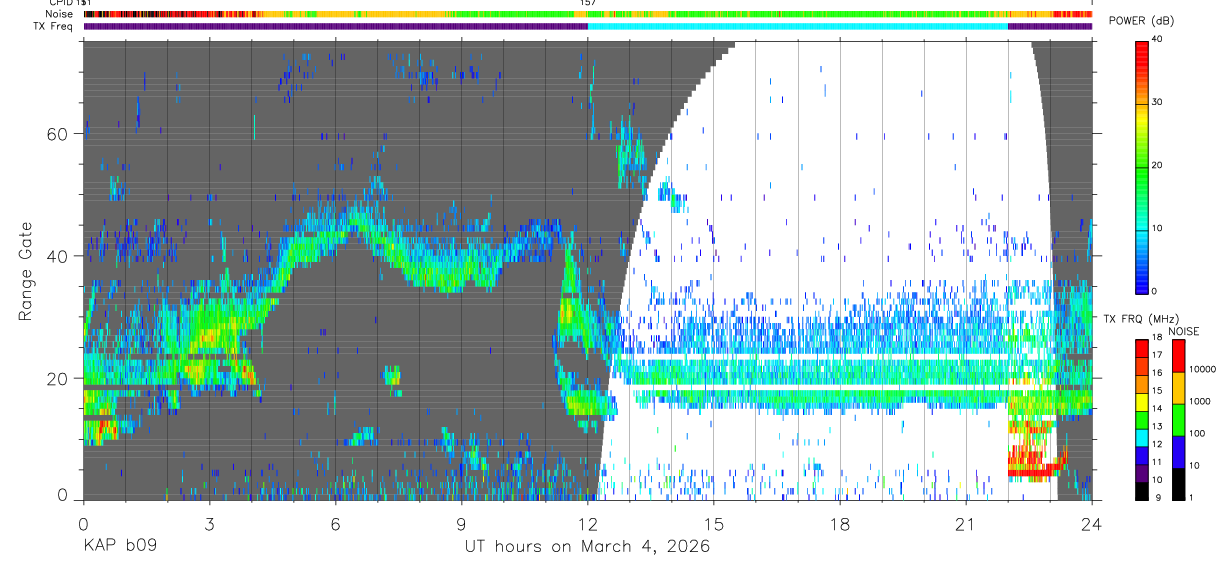Click the 12 label on TX FRQ legend
The width and height of the screenshot is (1228, 567).
[x=1157, y=444]
